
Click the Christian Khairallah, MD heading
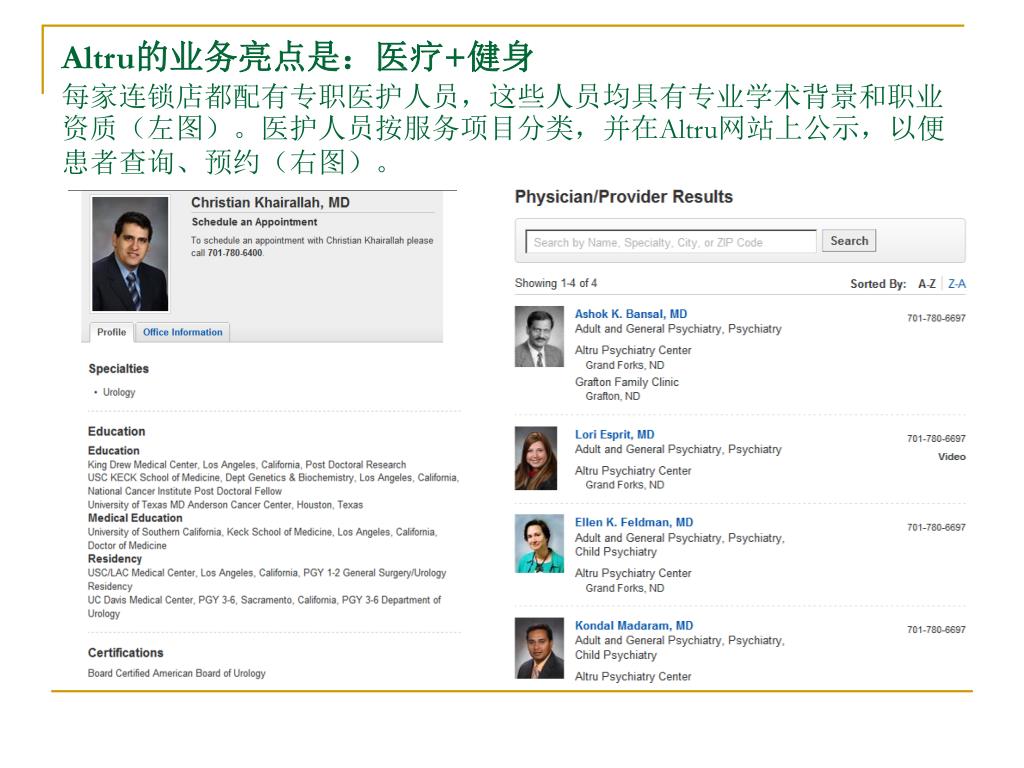270,202
